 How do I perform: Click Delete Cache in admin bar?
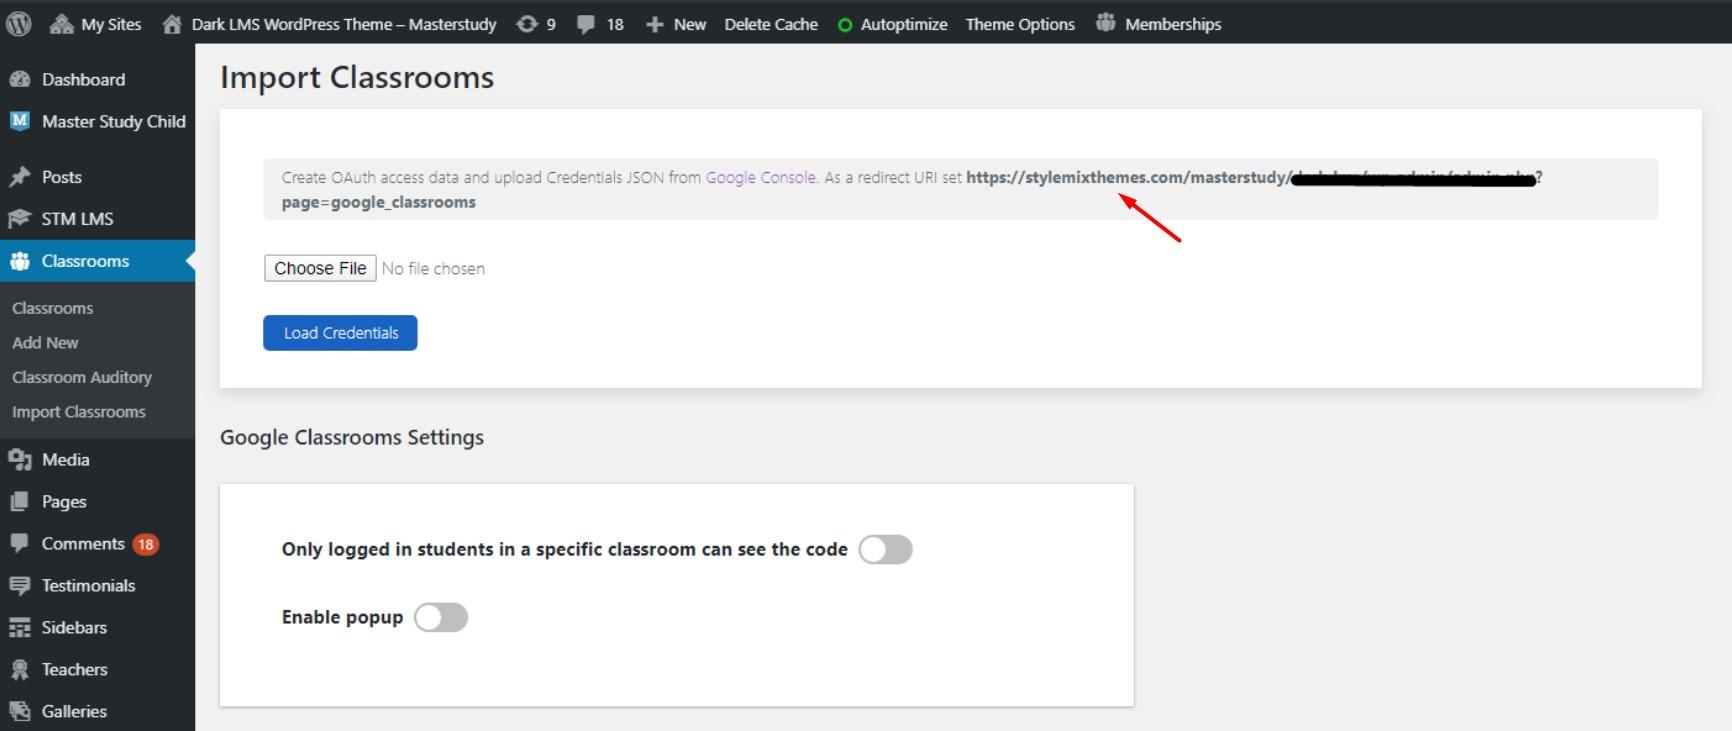(x=771, y=24)
